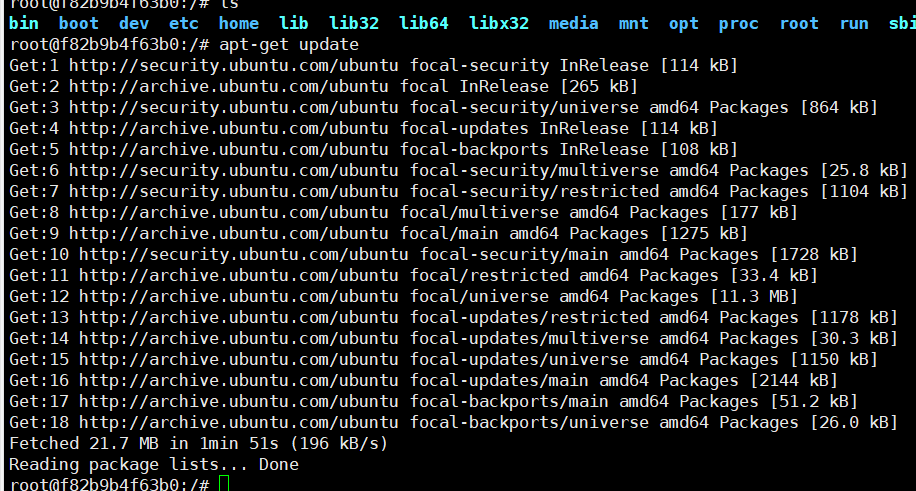Click the green cursor at the last prompt

tap(224, 484)
